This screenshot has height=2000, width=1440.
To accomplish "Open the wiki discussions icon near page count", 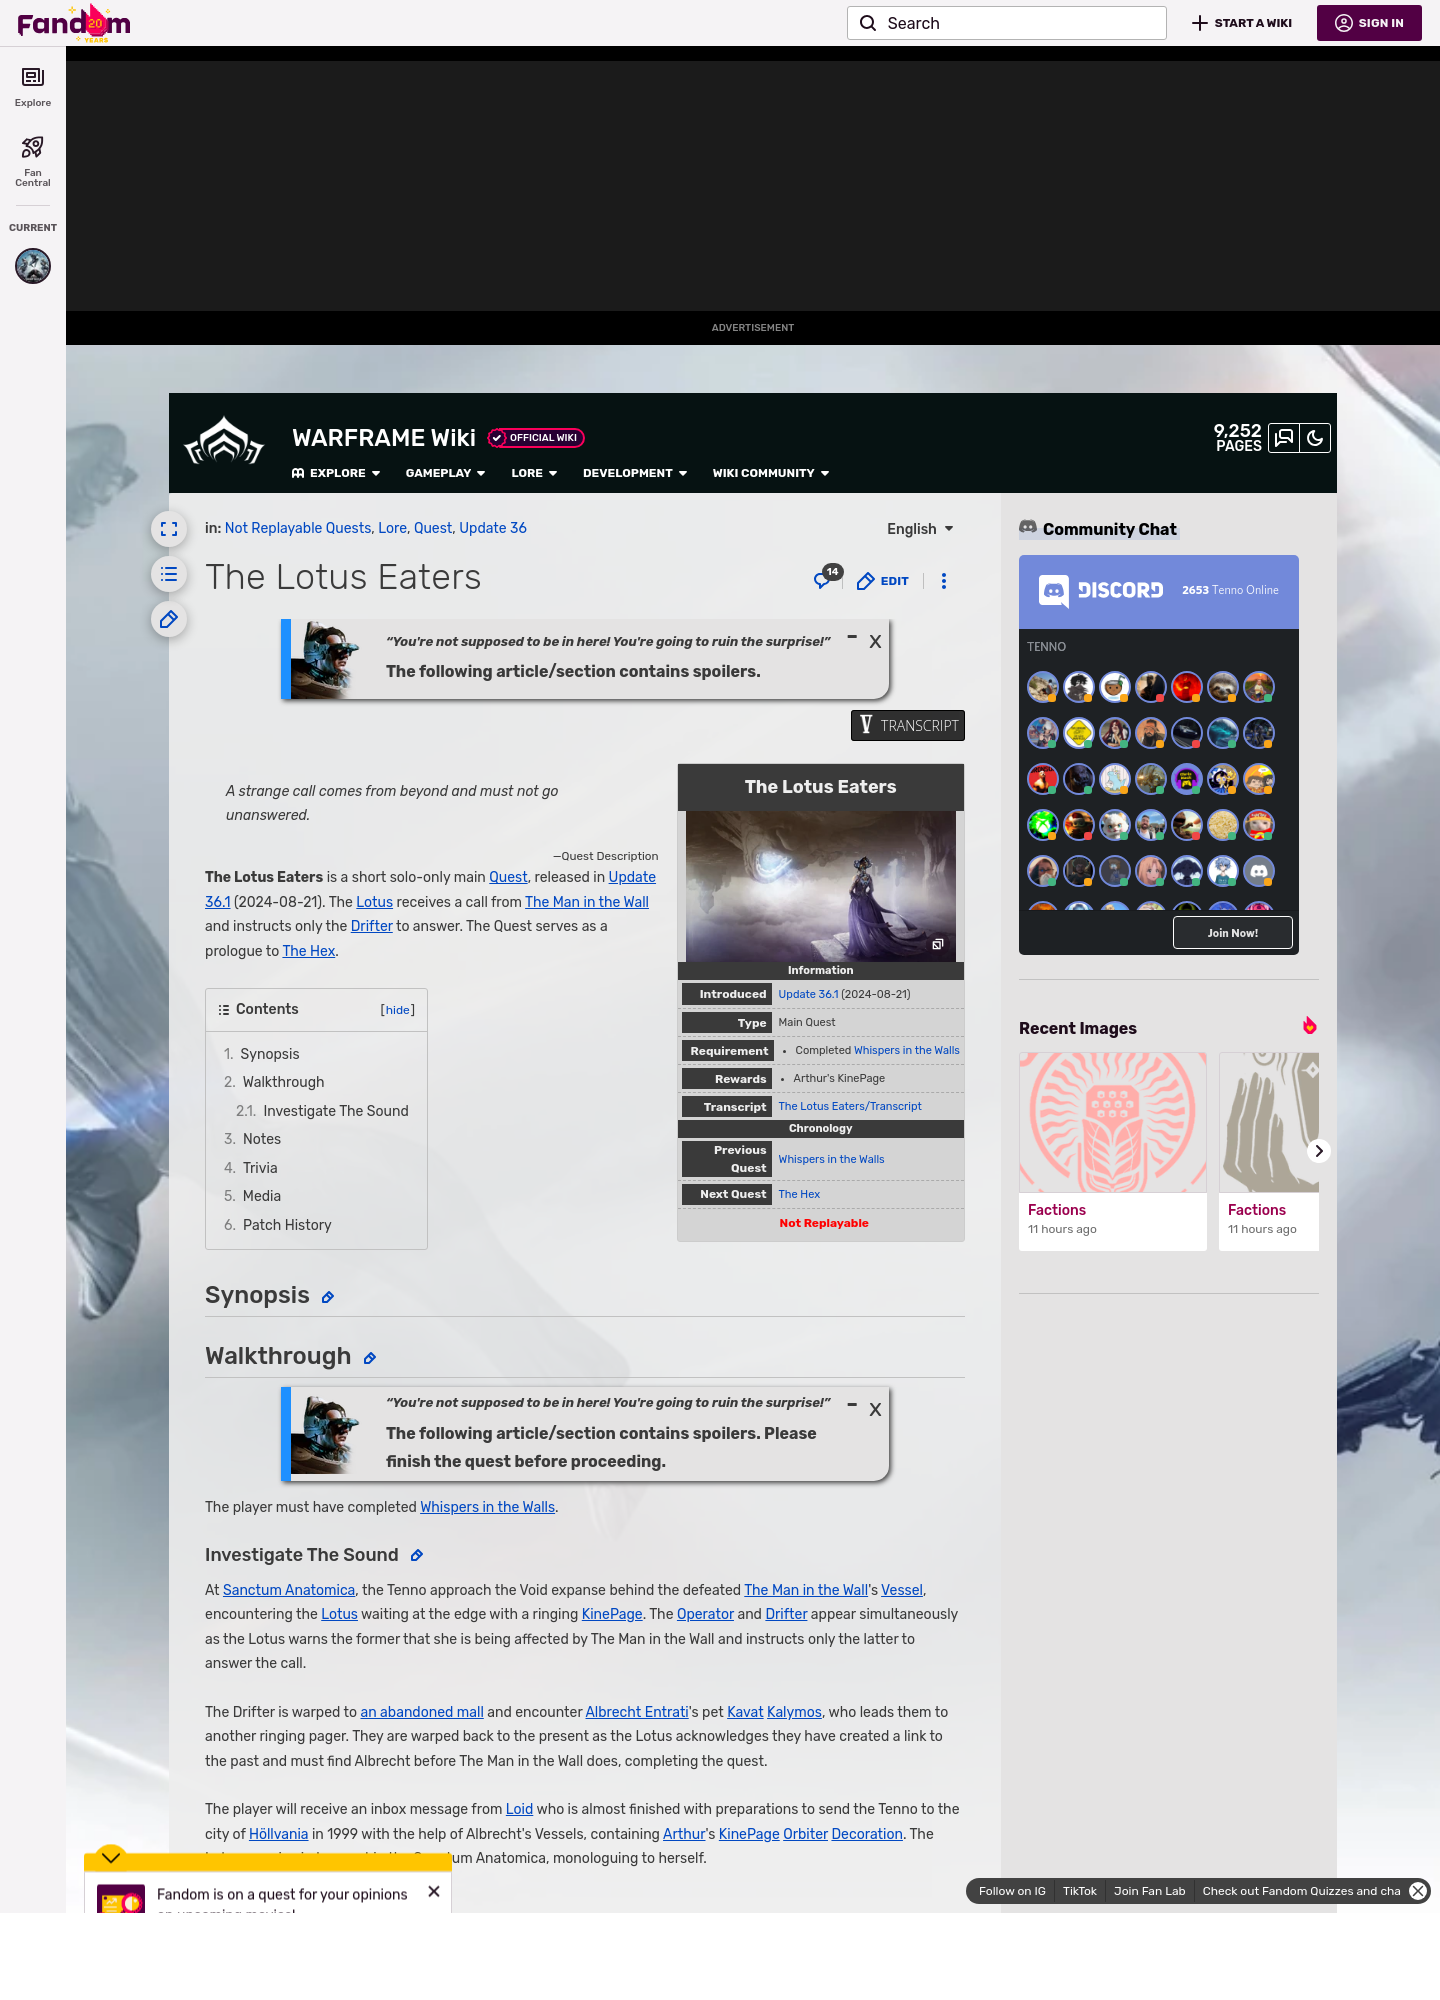I will click(x=1284, y=438).
